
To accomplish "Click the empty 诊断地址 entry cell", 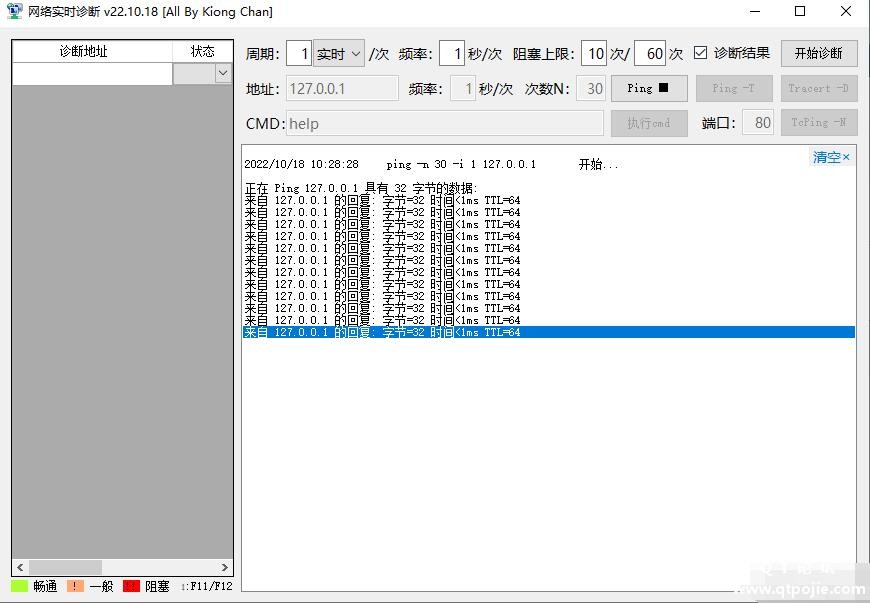I will click(x=92, y=74).
